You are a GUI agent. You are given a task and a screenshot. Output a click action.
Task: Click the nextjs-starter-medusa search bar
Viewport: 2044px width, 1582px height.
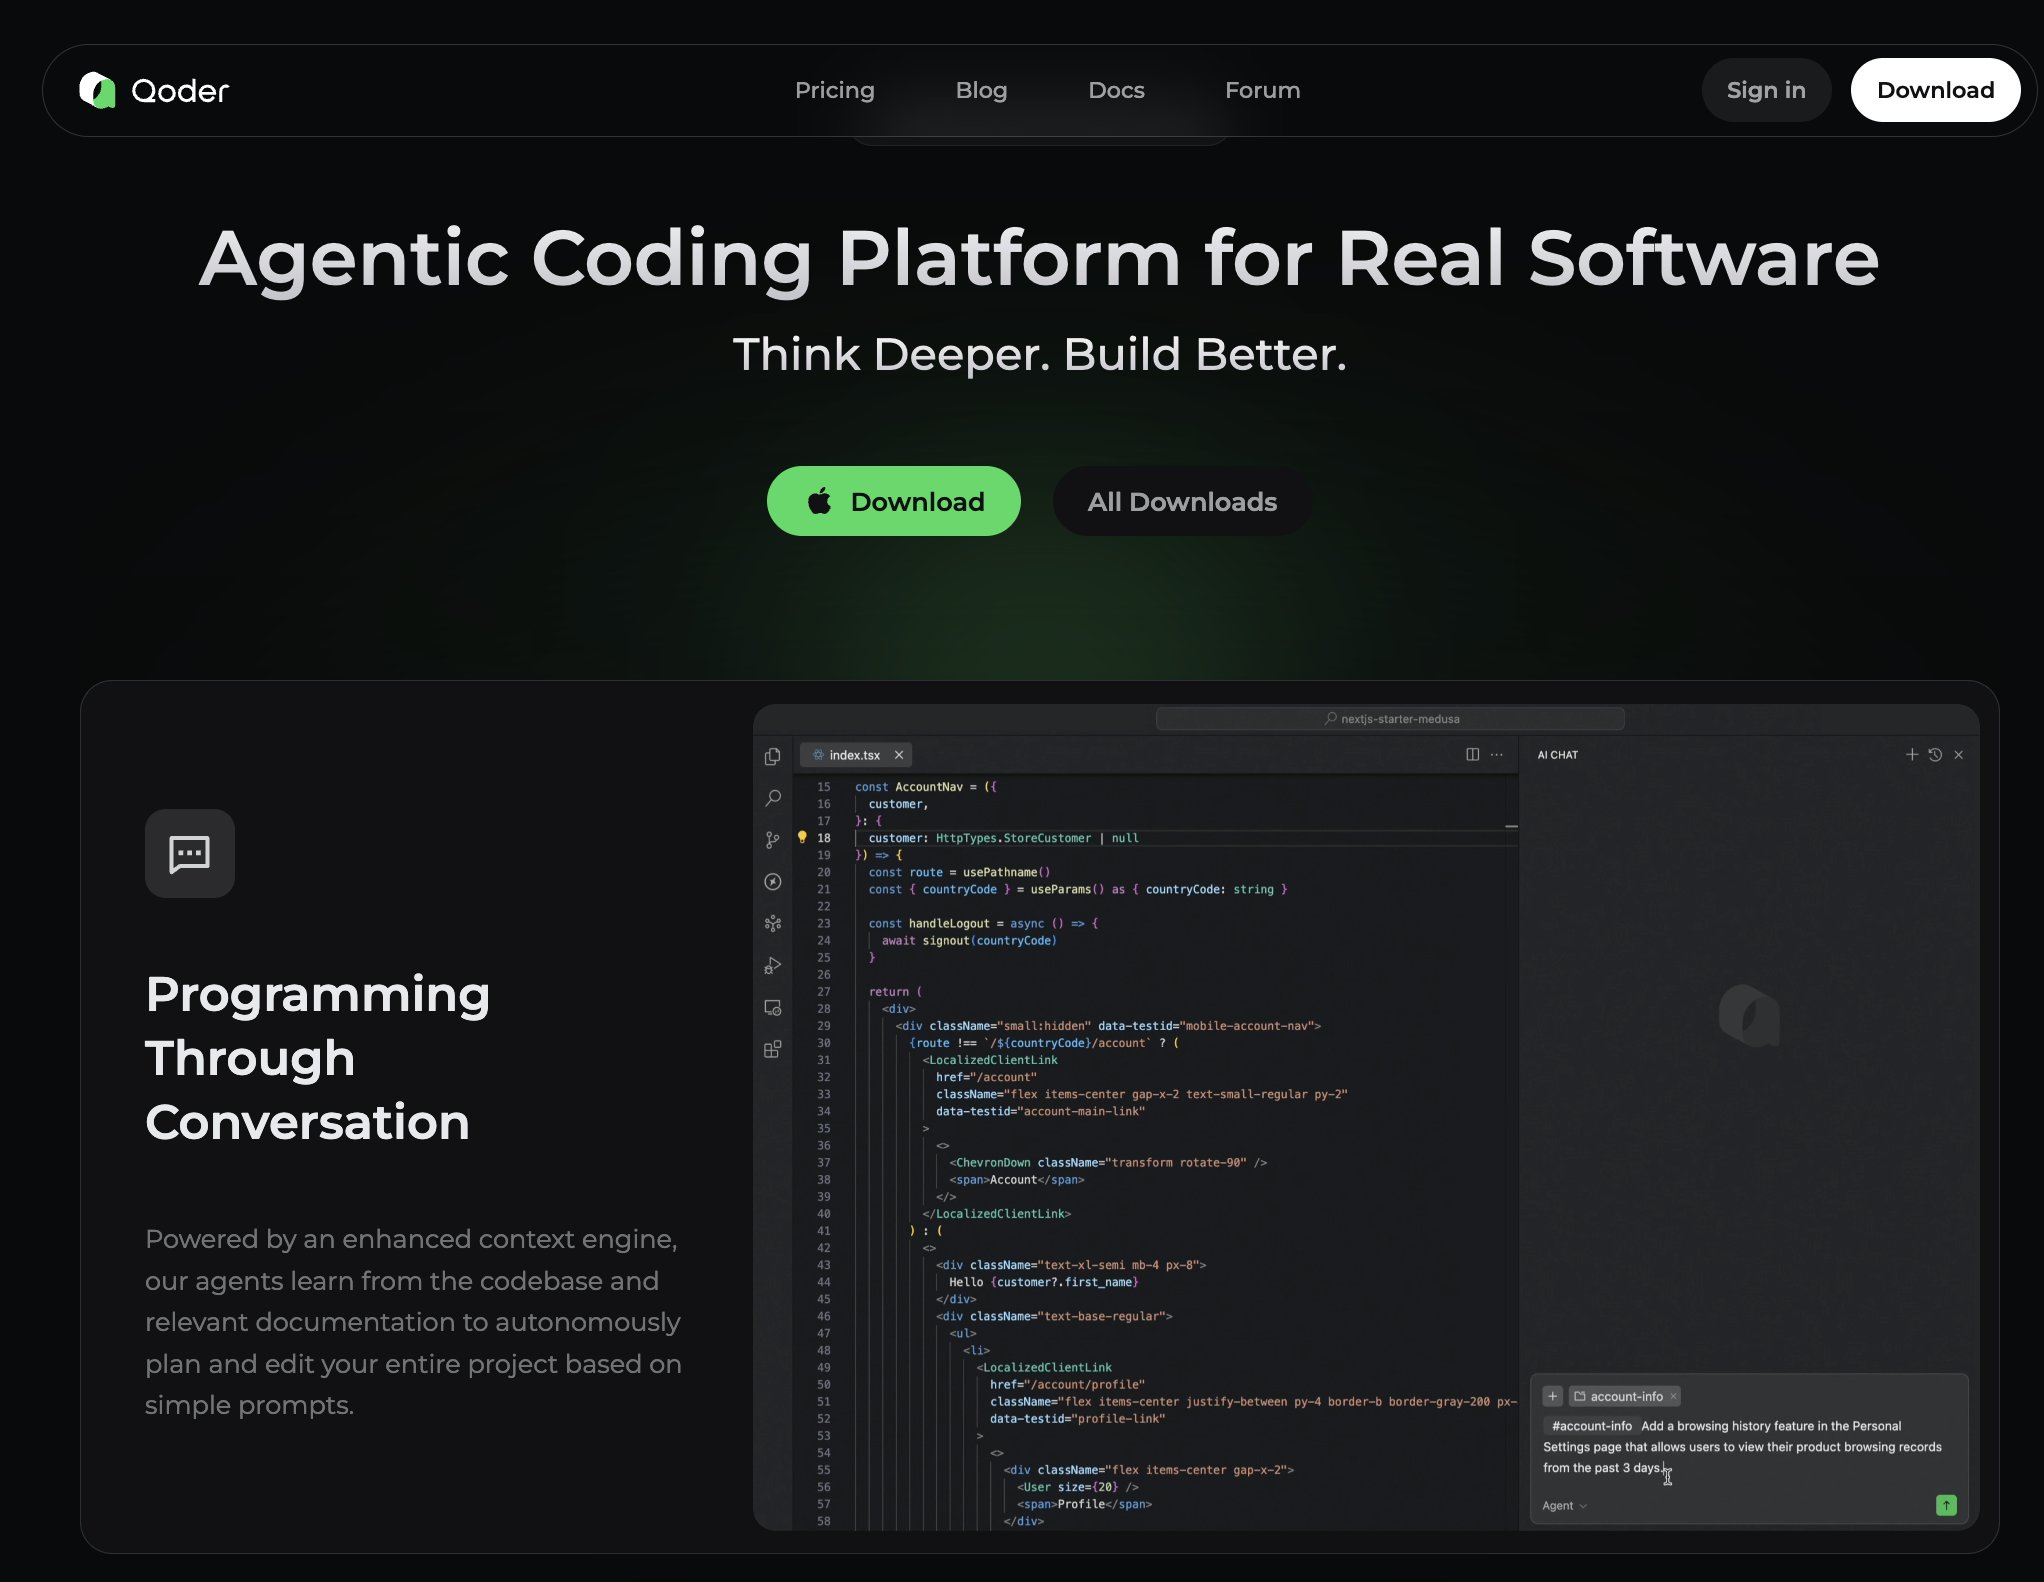click(x=1390, y=719)
